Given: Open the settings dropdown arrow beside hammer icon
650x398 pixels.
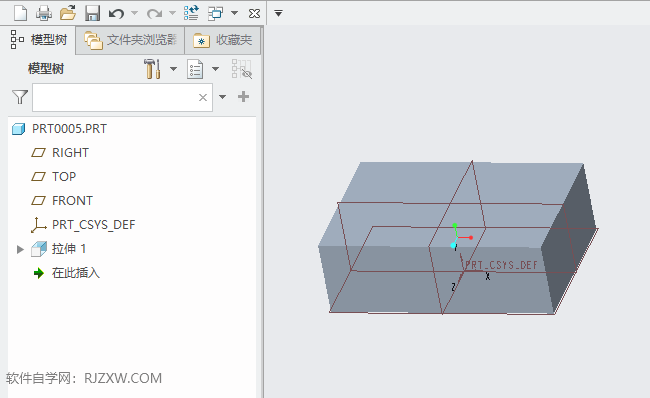Looking at the screenshot, I should [x=174, y=69].
